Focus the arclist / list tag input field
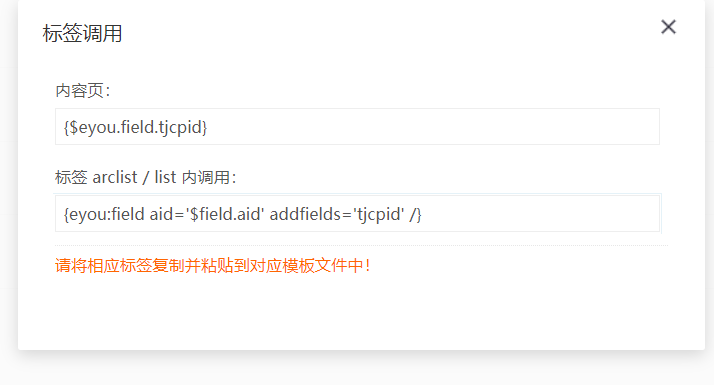The image size is (714, 385). pyautogui.click(x=357, y=214)
